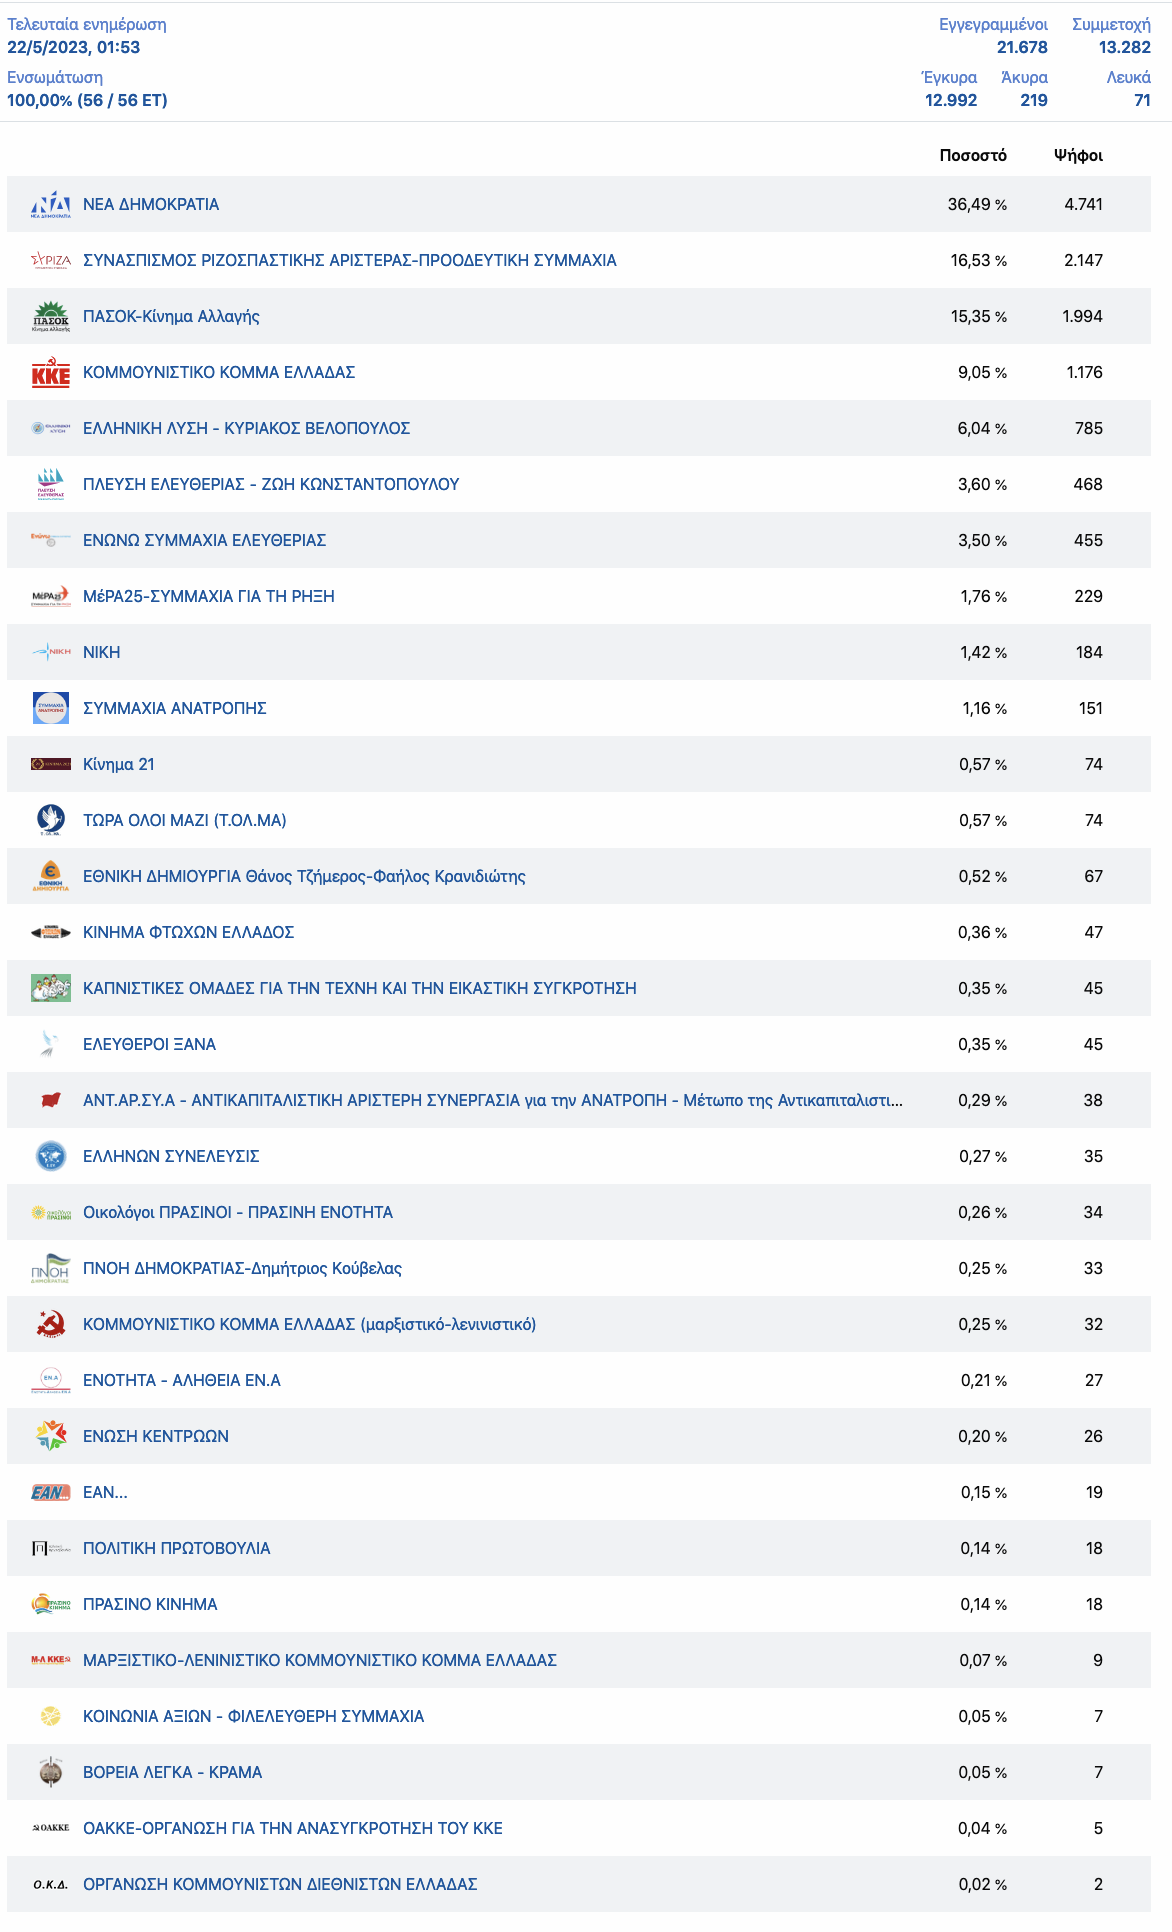Click the Πλεύση Ελευθερίας sailboat logo
The width and height of the screenshot is (1172, 1932).
click(50, 484)
